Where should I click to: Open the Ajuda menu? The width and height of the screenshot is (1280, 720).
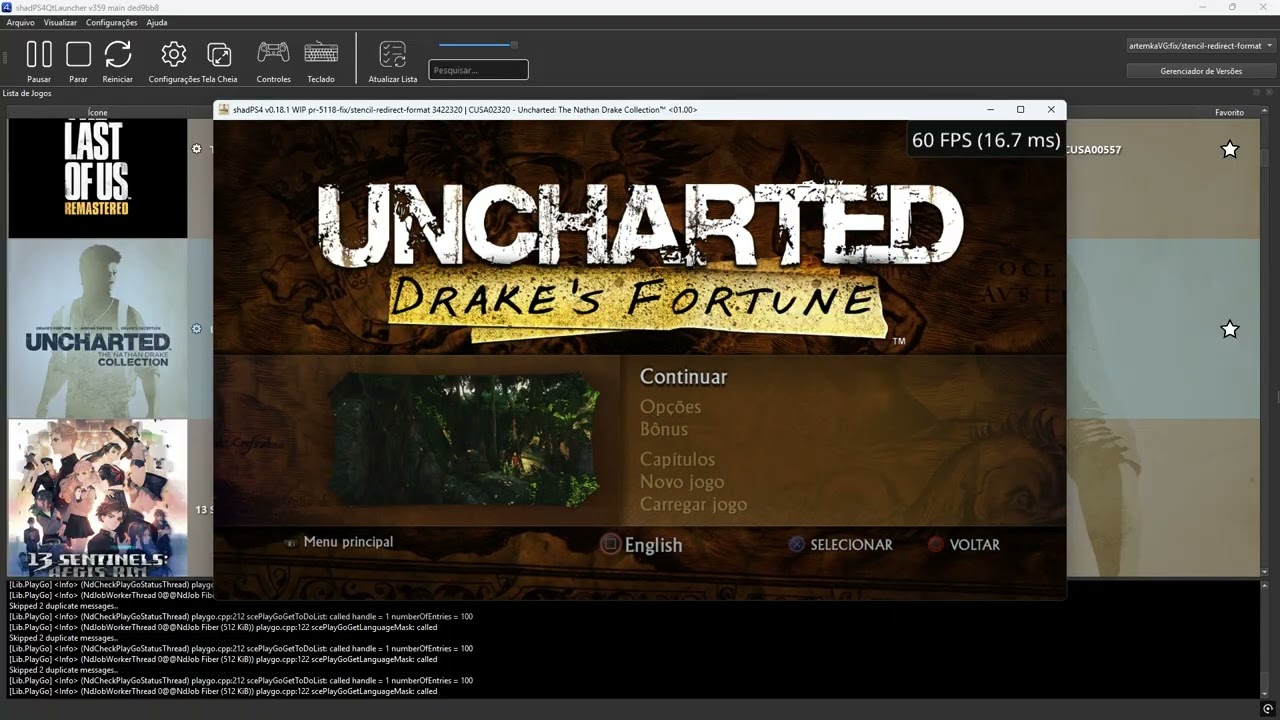(157, 22)
